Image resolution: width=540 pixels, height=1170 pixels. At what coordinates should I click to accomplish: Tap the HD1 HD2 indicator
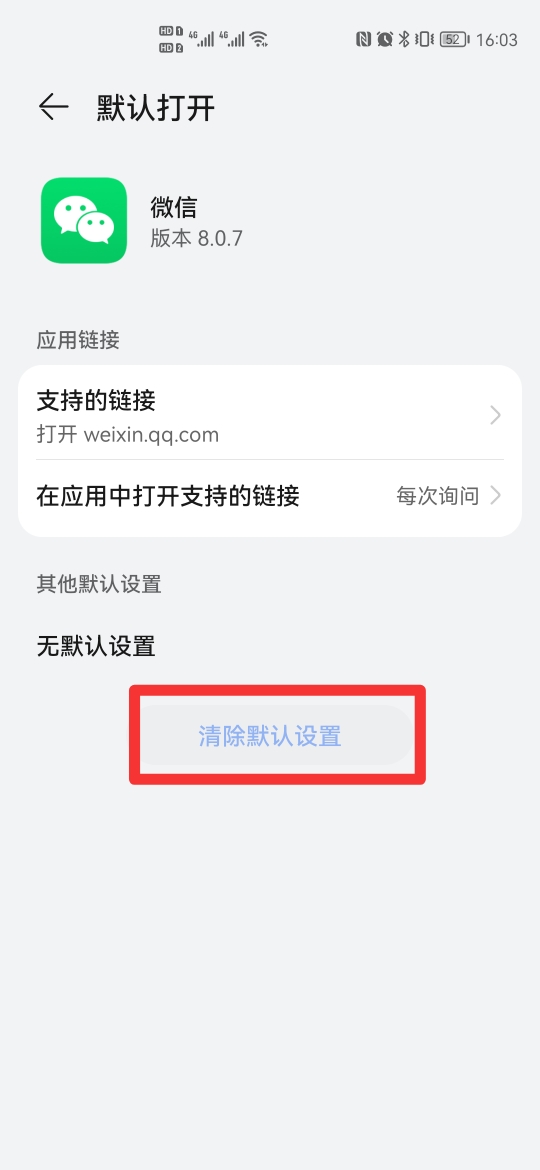tap(172, 39)
